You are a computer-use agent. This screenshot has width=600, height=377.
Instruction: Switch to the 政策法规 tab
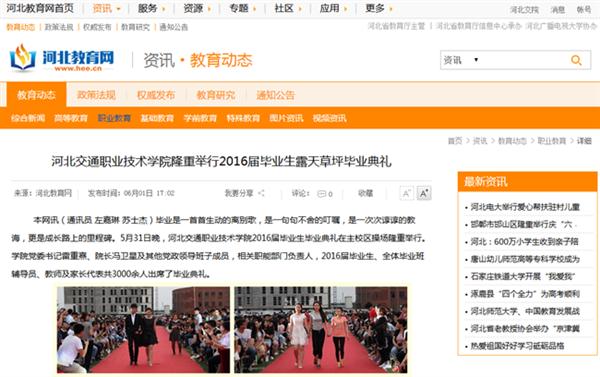[96, 95]
